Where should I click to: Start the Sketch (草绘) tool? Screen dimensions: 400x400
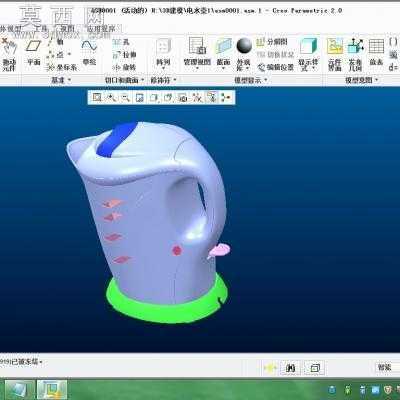[x=89, y=52]
